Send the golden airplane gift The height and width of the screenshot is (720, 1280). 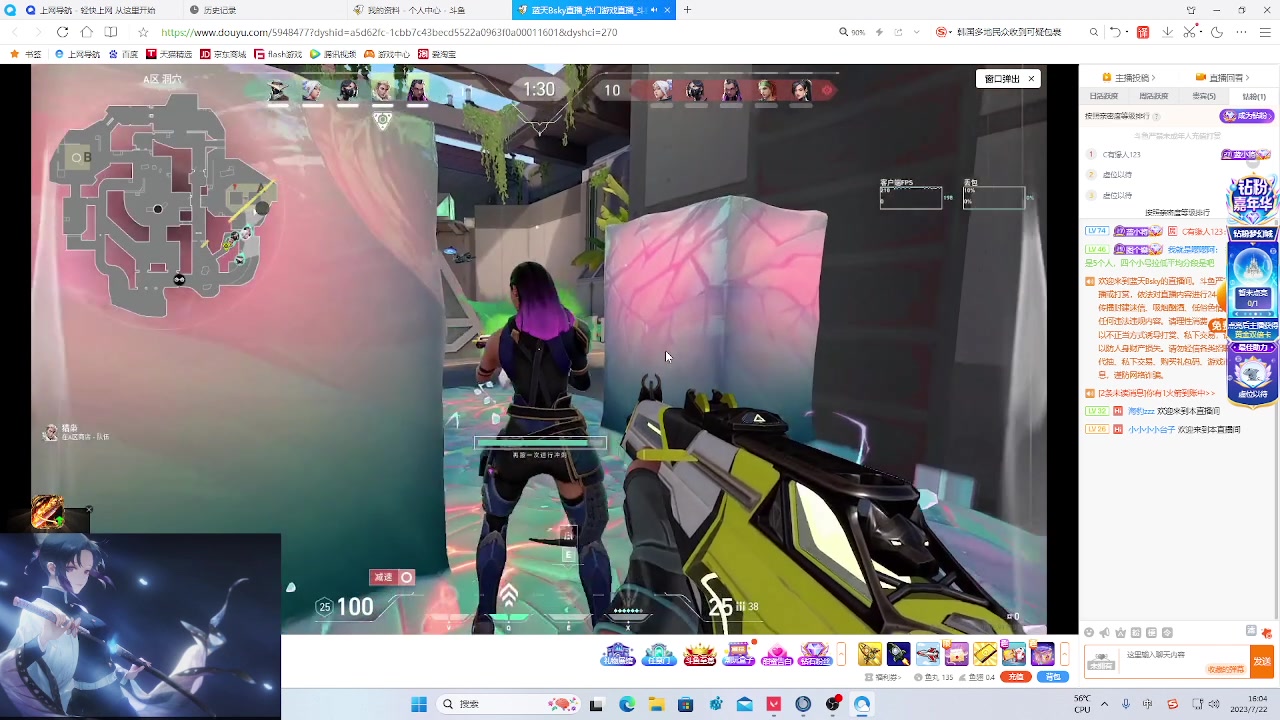(870, 654)
